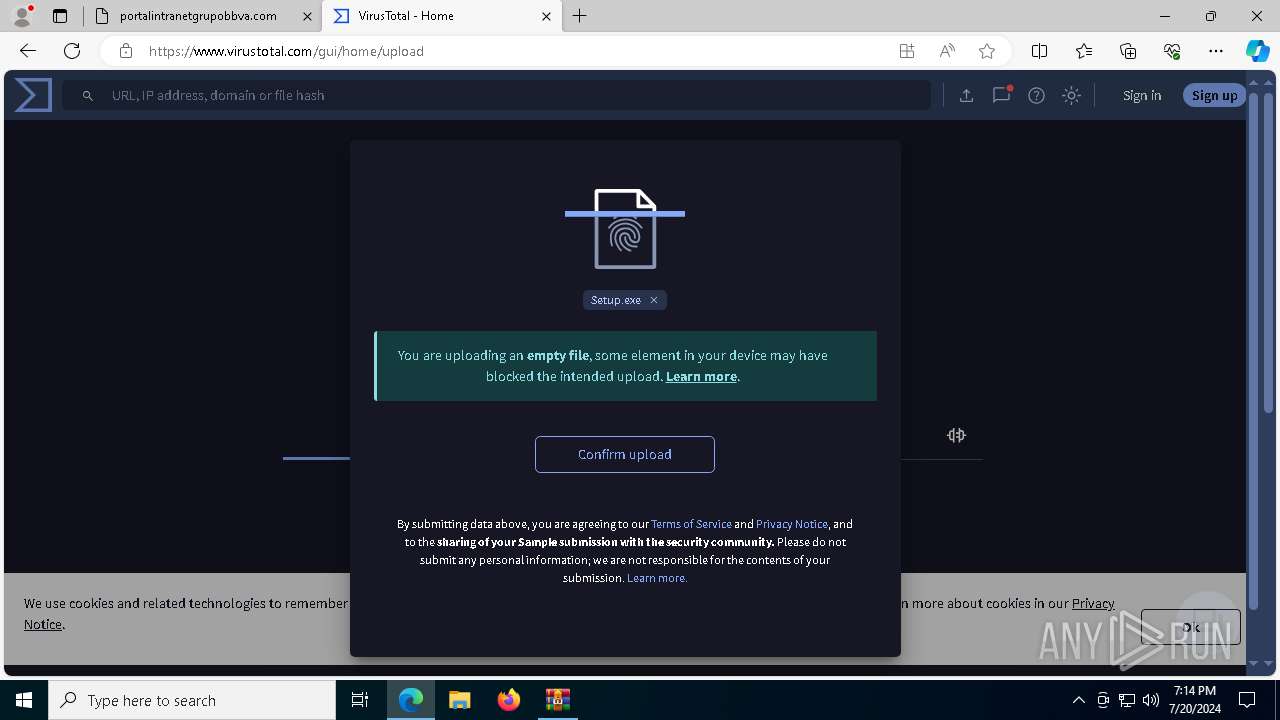Focus the URL, IP address, domain search field
This screenshot has height=720, width=1280.
pos(497,95)
